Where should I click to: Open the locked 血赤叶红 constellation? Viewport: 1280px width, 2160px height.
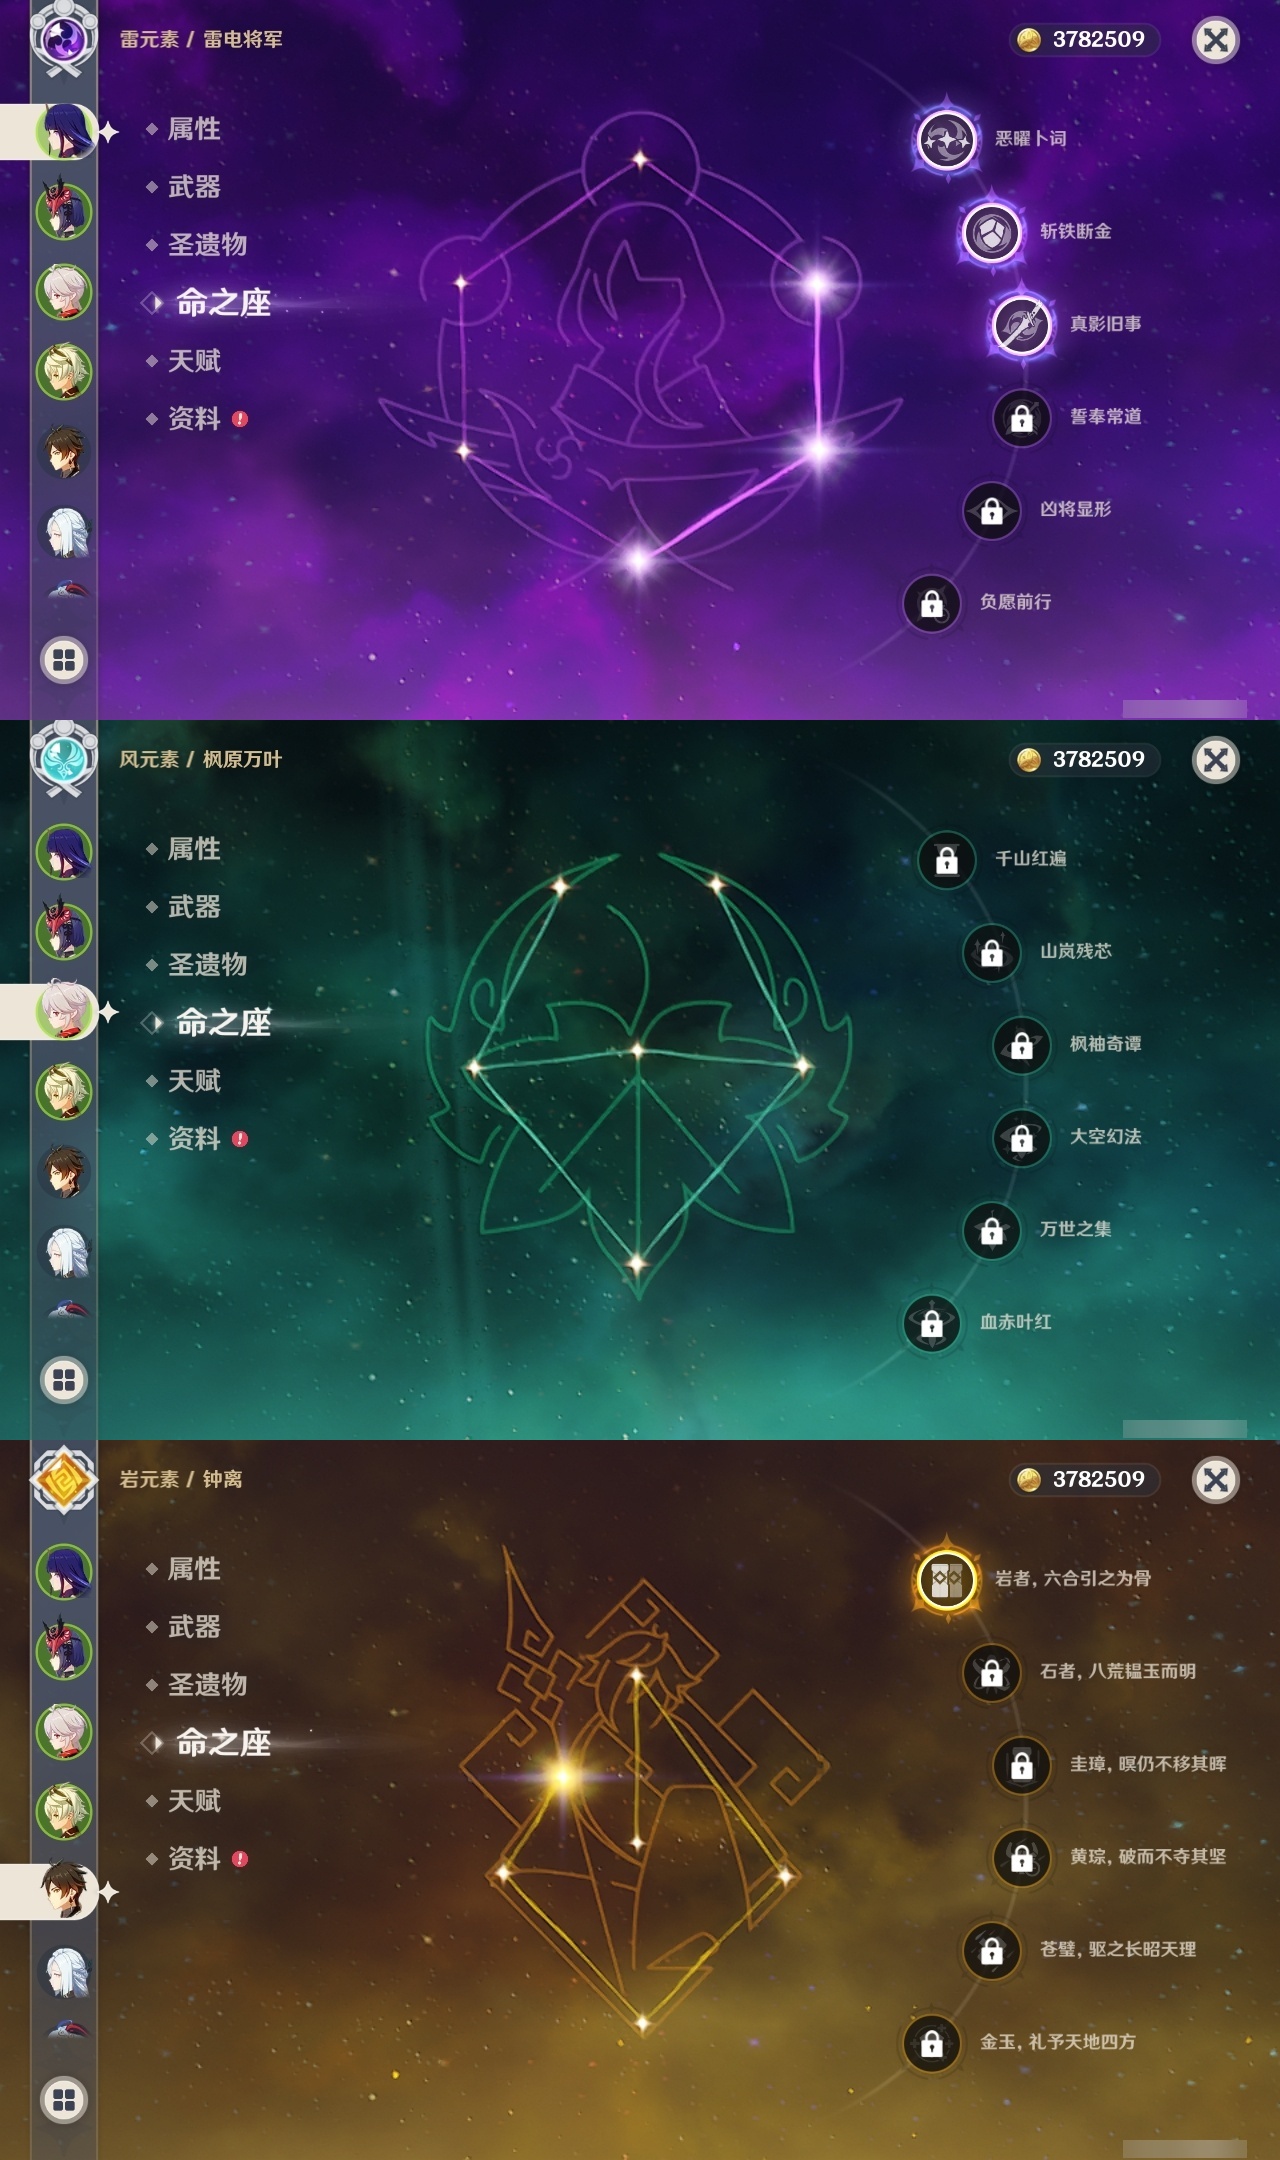[x=931, y=1323]
